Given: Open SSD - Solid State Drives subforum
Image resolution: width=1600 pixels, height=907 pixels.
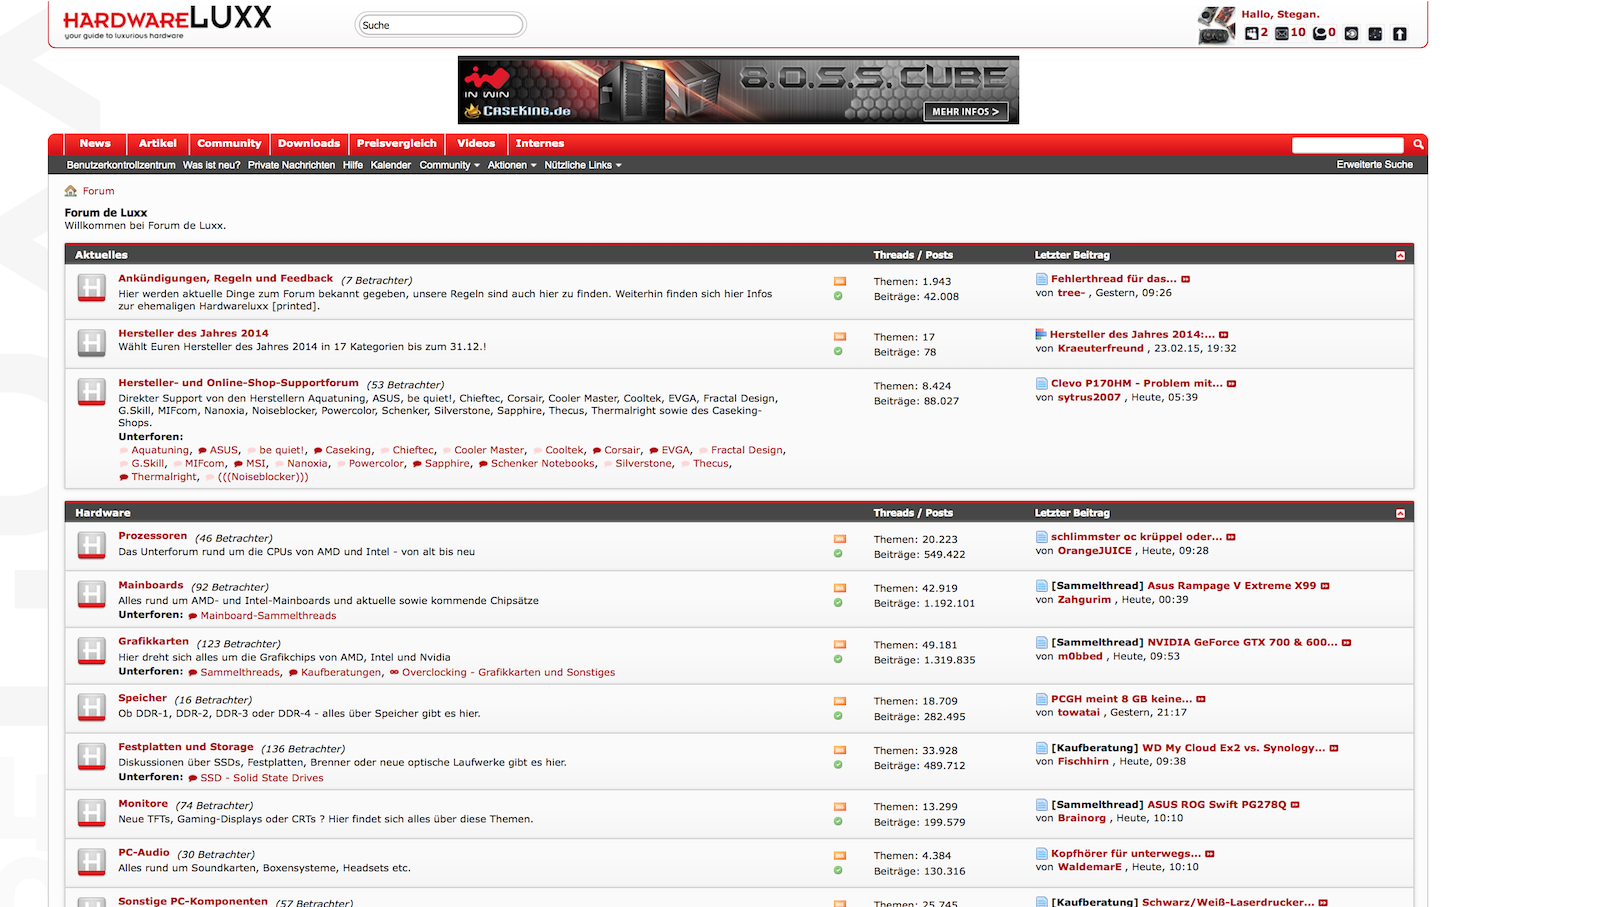Looking at the screenshot, I should pos(262,778).
